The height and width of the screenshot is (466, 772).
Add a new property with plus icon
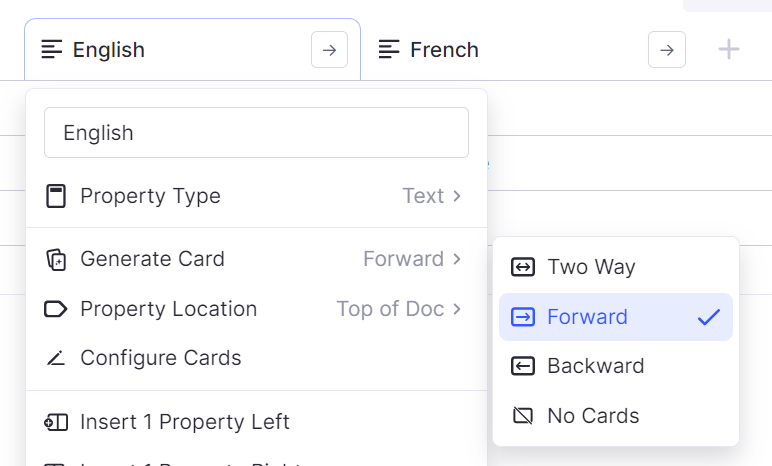729,49
